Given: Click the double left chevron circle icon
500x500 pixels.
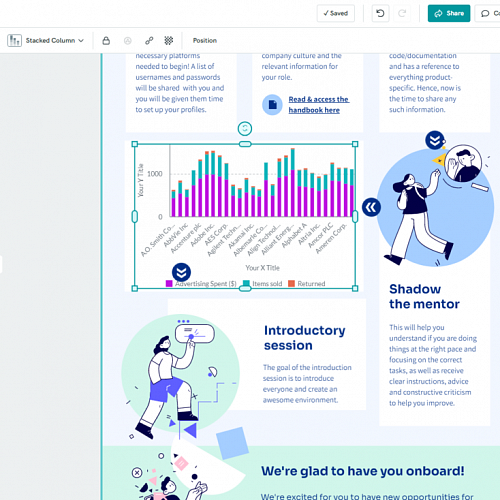Looking at the screenshot, I should click(371, 207).
